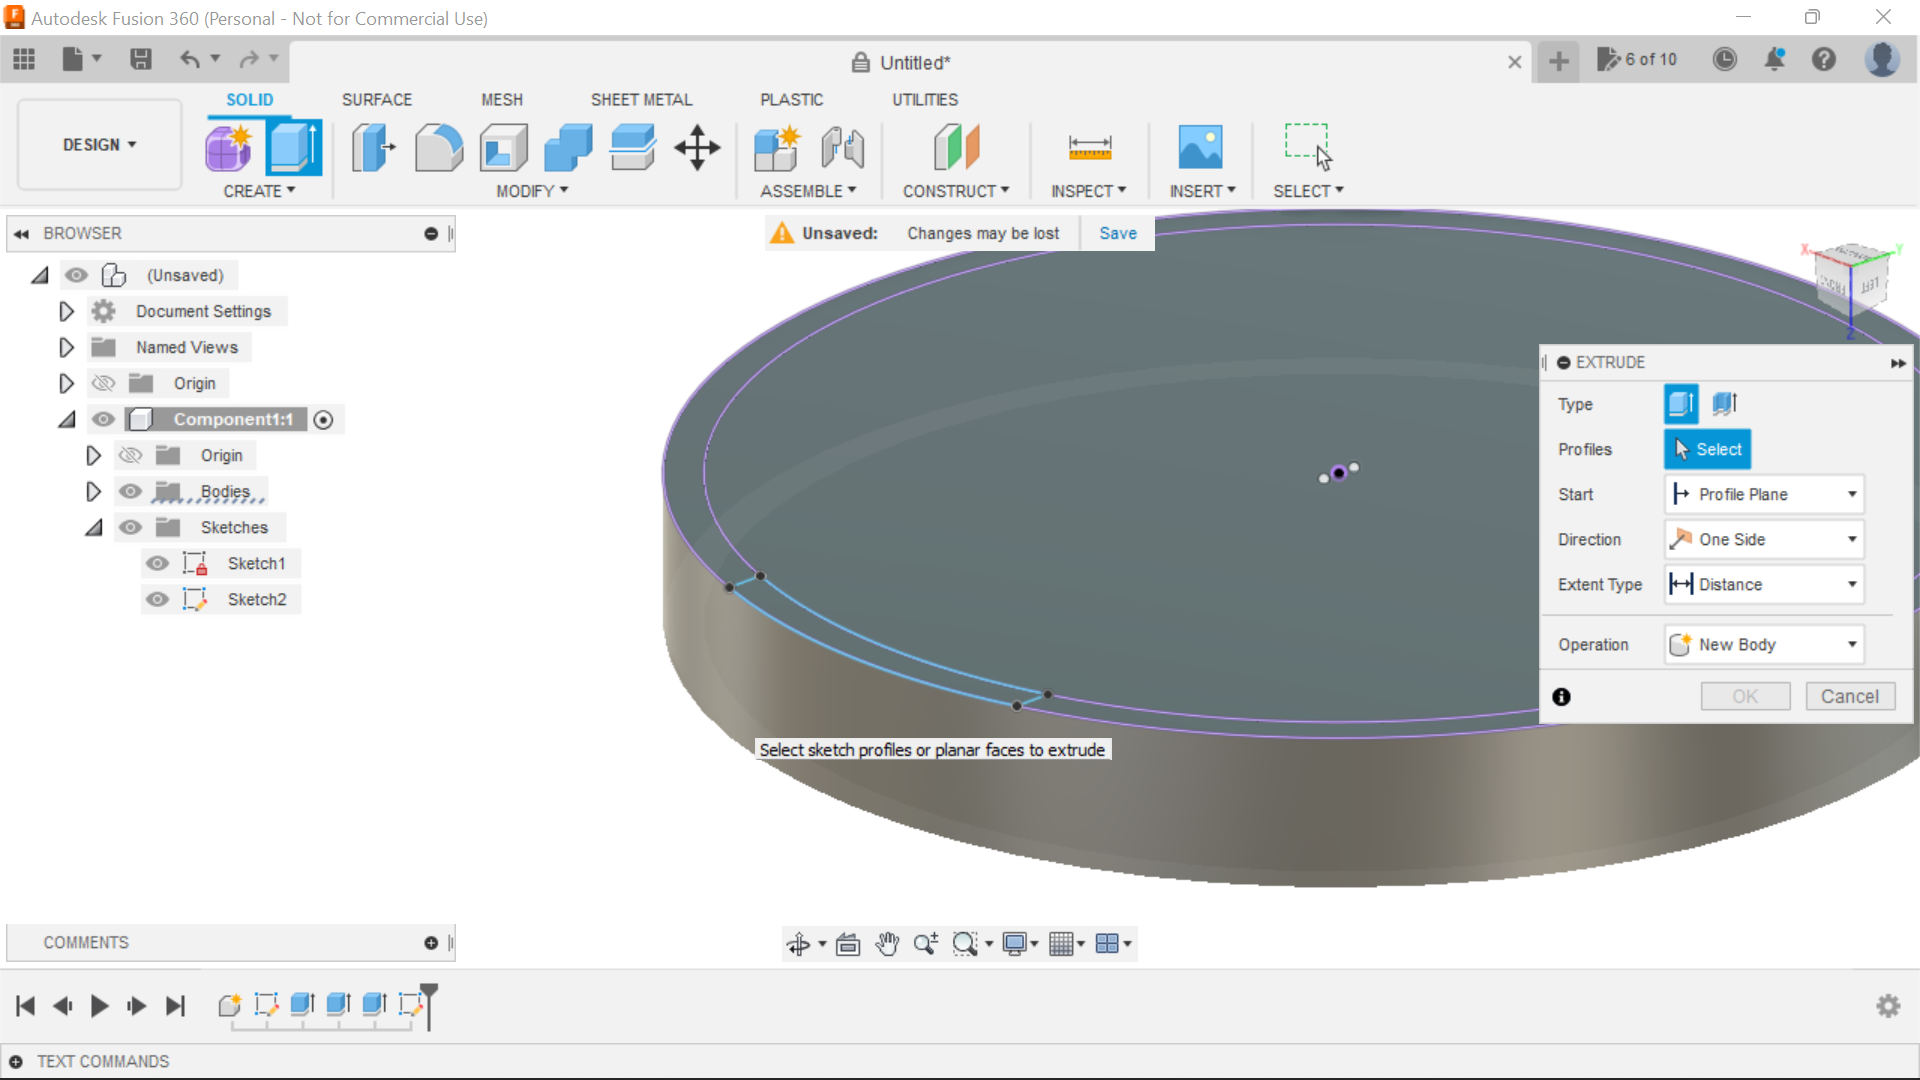The image size is (1920, 1080).
Task: Toggle visibility of Sketch1
Action: (x=158, y=563)
